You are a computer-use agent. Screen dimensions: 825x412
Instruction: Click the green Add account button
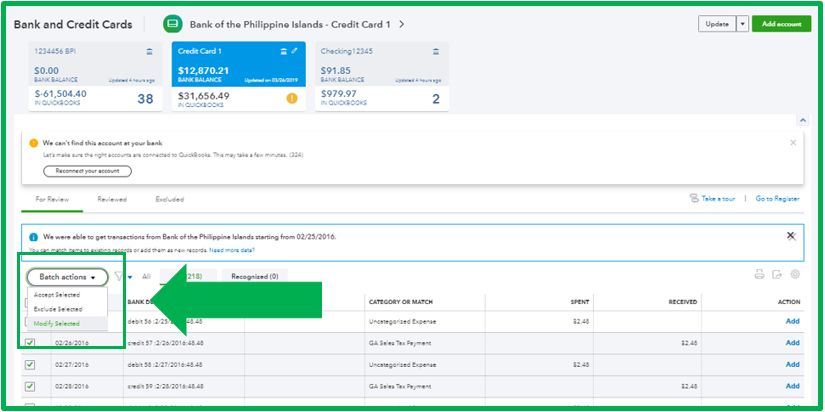point(781,24)
